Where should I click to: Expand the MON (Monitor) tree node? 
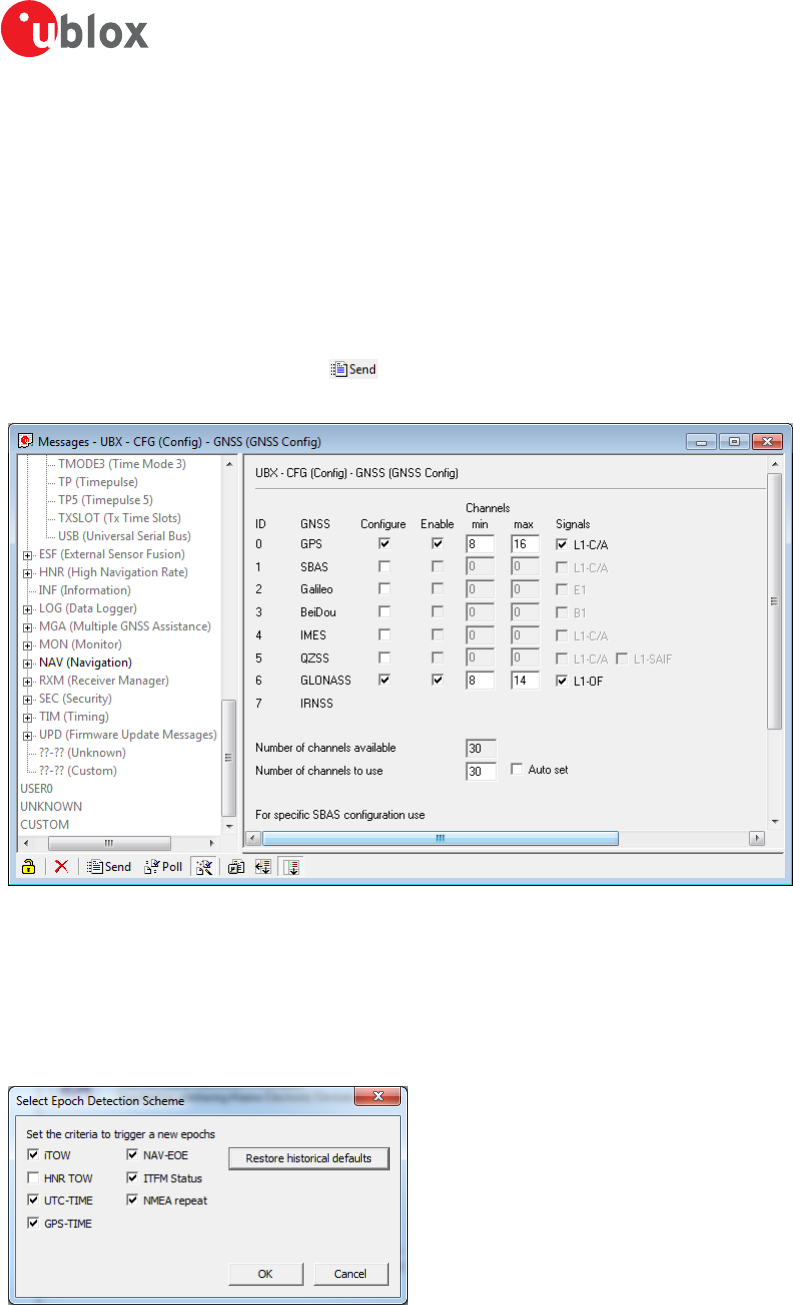tap(27, 644)
